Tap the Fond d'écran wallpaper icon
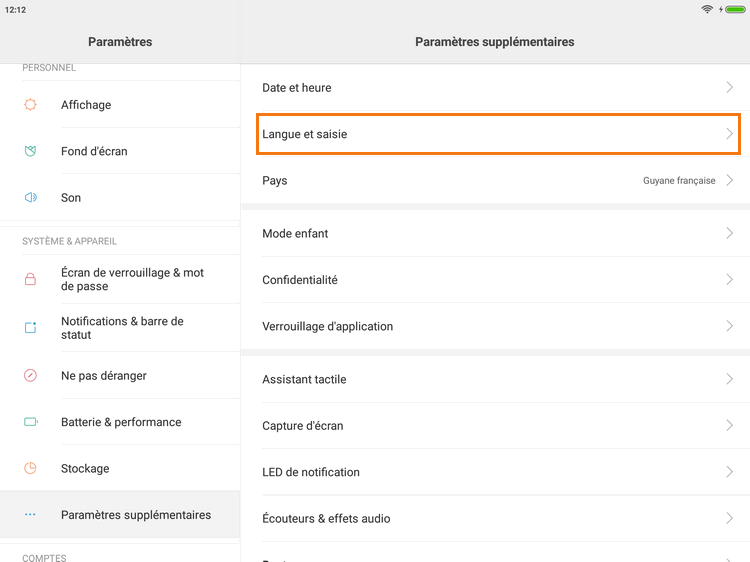 click(30, 151)
